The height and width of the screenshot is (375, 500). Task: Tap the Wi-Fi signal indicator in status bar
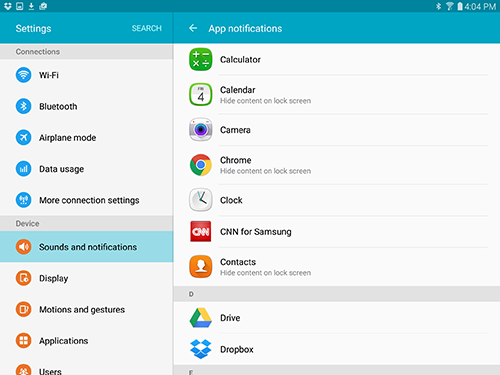coord(450,6)
